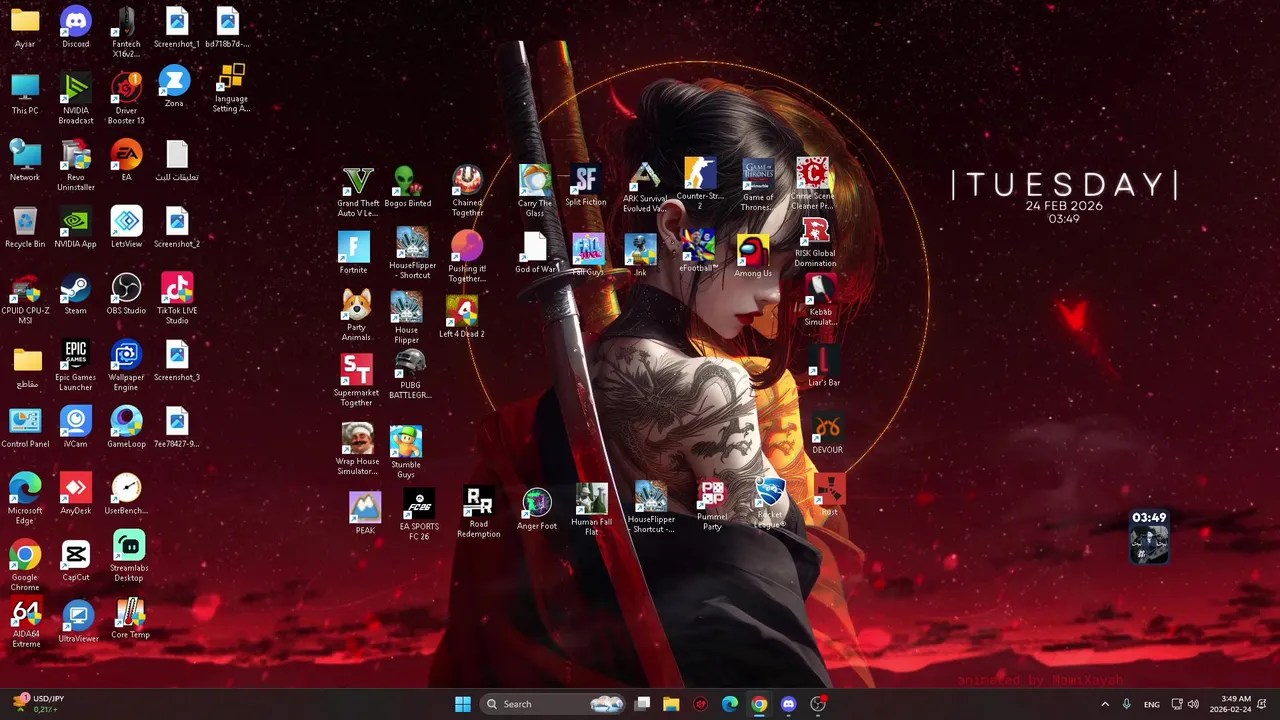Open the AnyDesk shortcut

pos(75,494)
